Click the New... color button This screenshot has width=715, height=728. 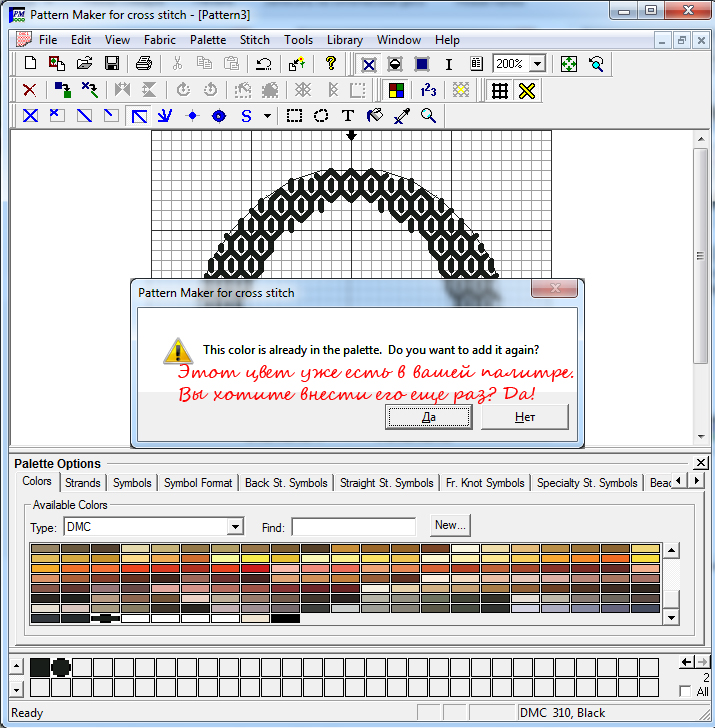click(x=450, y=525)
